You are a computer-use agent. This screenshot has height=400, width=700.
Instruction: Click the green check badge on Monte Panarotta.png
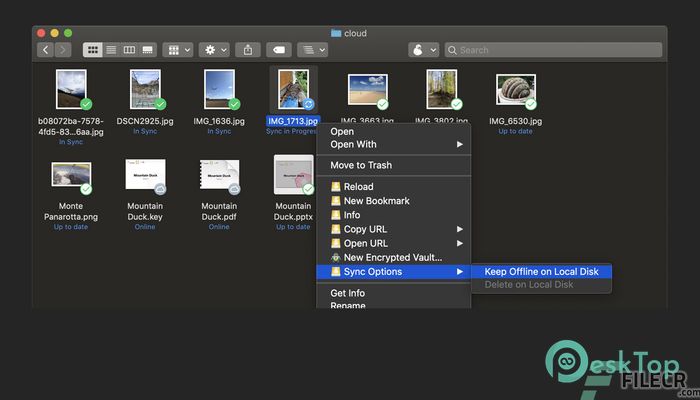[x=86, y=189]
